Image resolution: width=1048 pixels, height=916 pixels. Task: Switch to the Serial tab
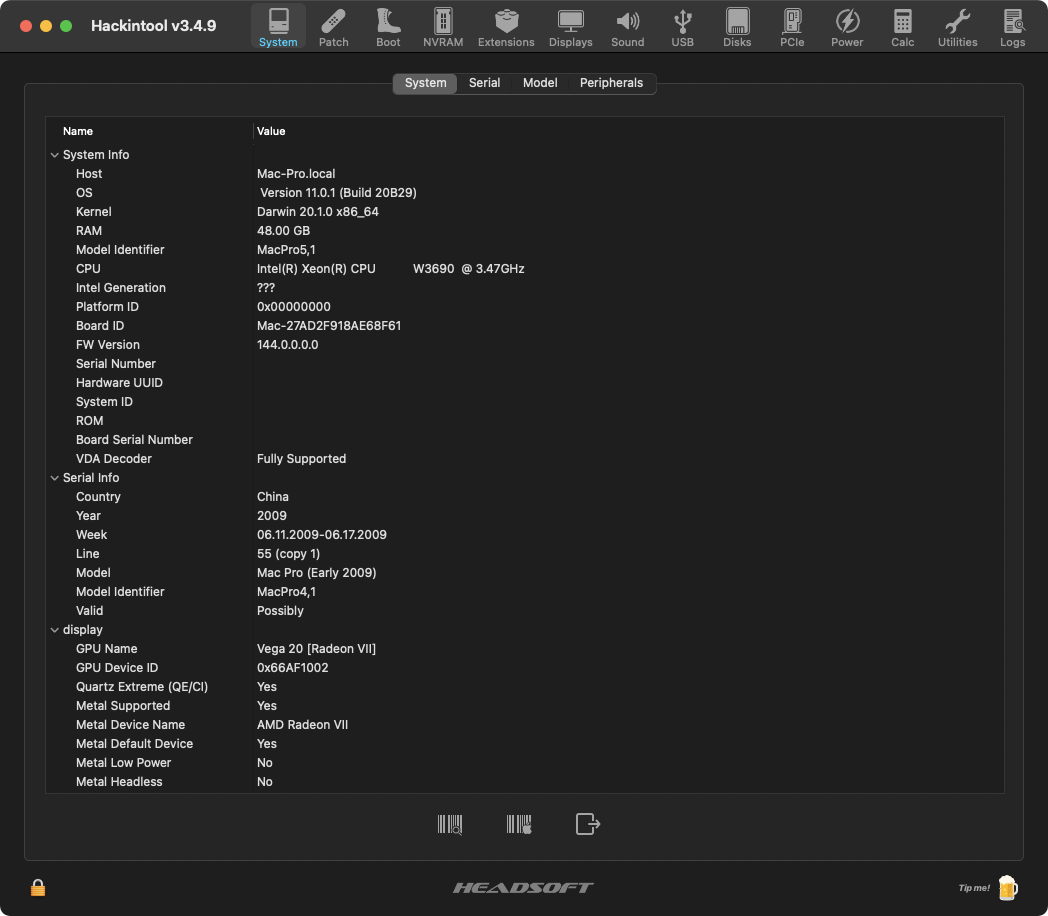484,83
